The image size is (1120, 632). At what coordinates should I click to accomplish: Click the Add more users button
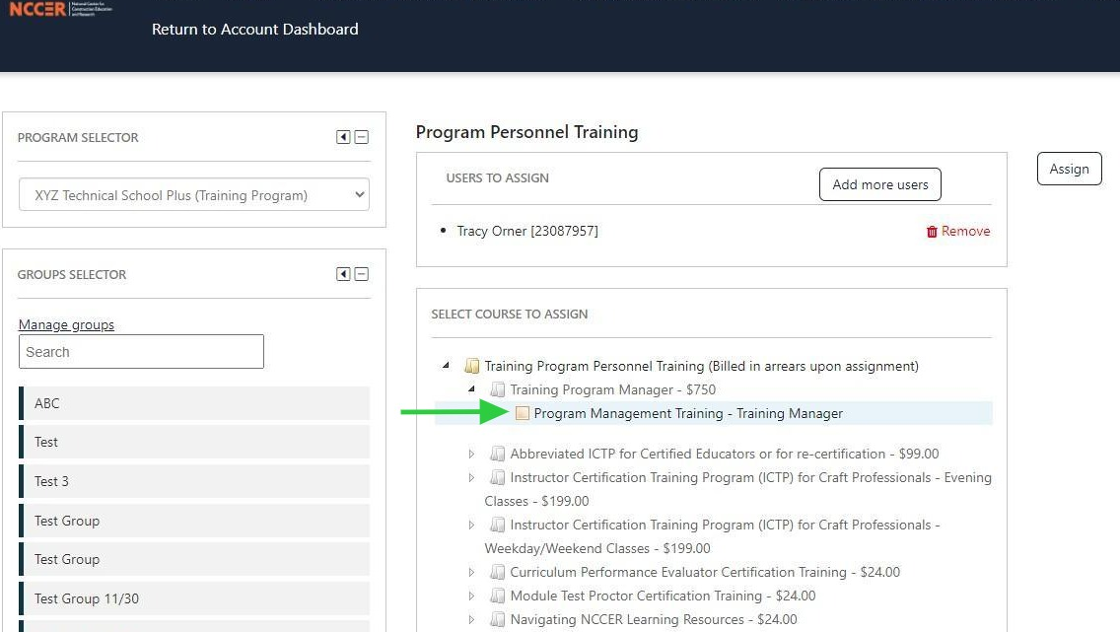[880, 184]
